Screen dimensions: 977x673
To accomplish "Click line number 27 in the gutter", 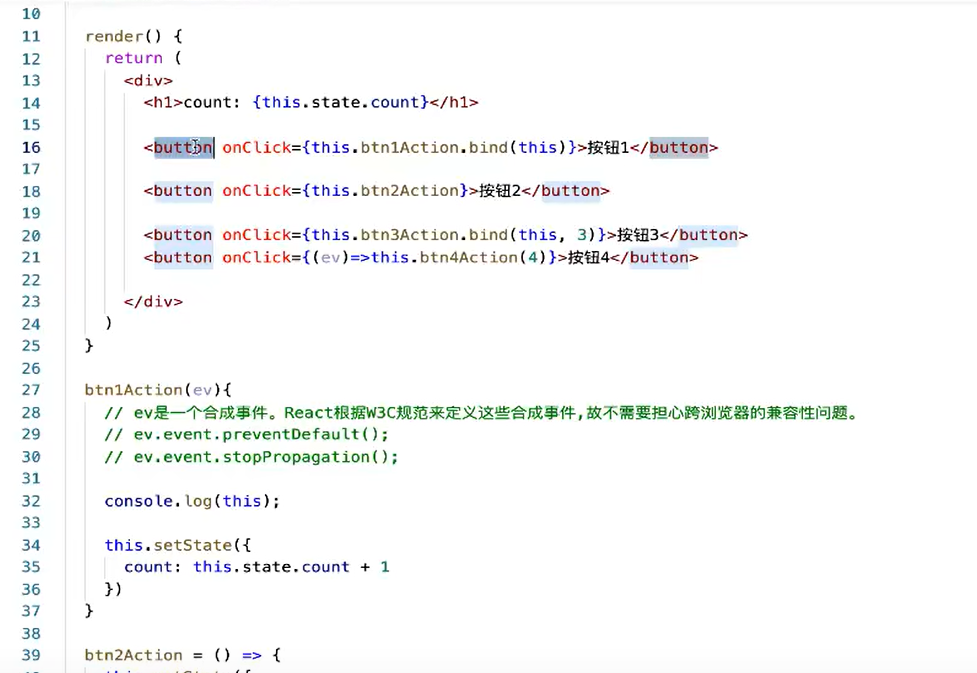I will pyautogui.click(x=31, y=389).
